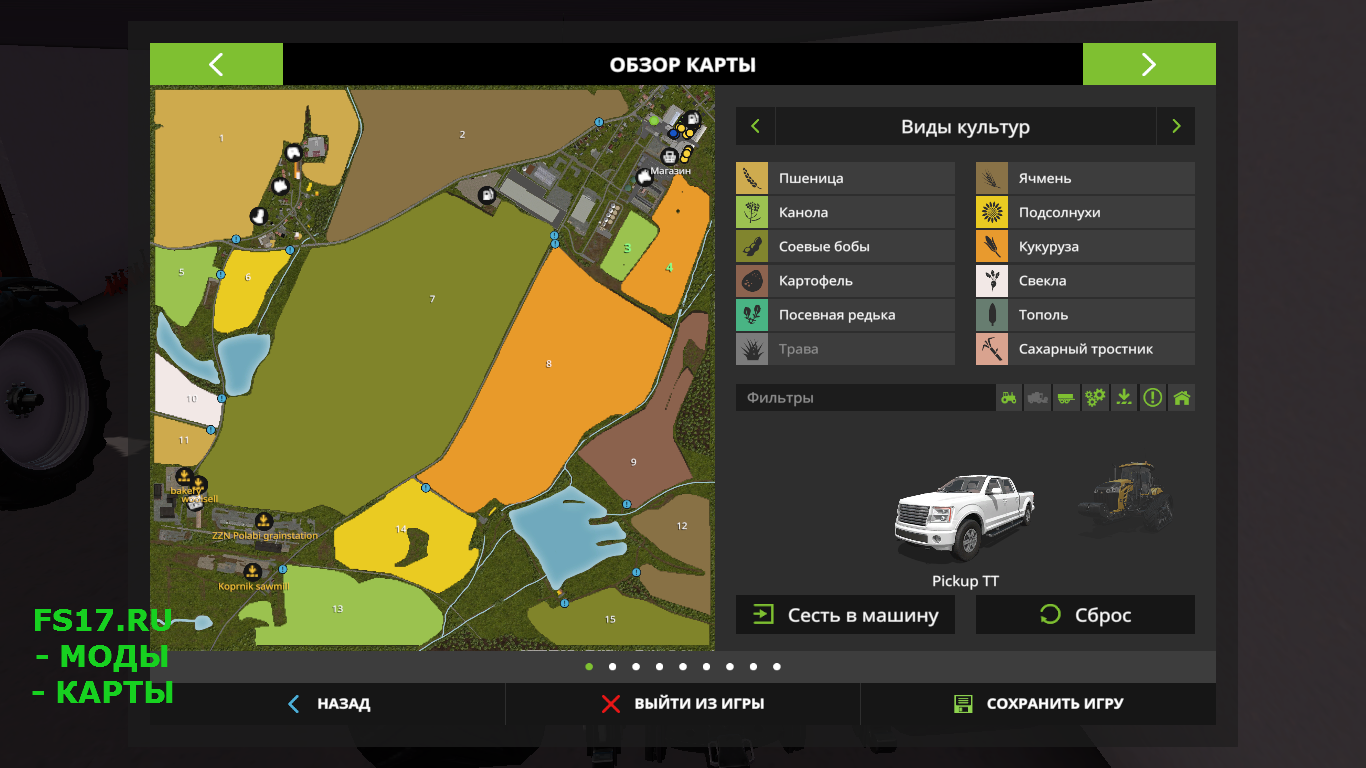Toggle the Канола crop overlay
The image size is (1366, 768).
(x=845, y=212)
